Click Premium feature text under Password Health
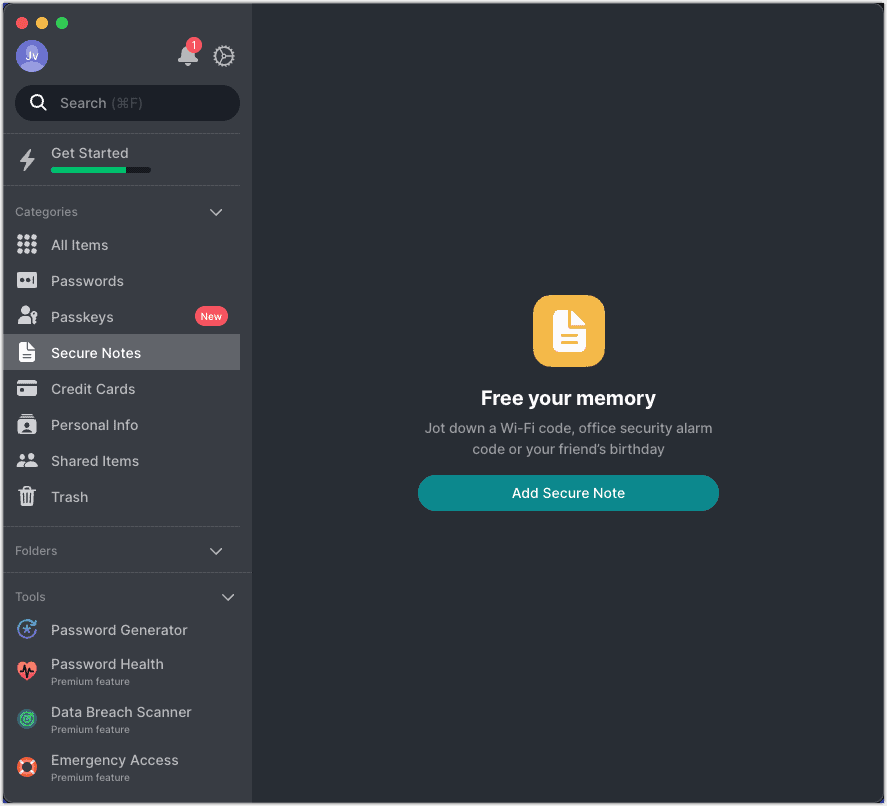Viewport: 887px width, 806px height. point(91,682)
